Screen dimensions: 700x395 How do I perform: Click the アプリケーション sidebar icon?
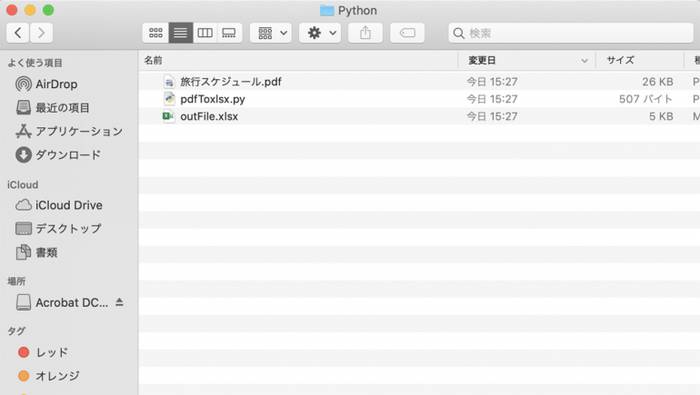click(23, 131)
